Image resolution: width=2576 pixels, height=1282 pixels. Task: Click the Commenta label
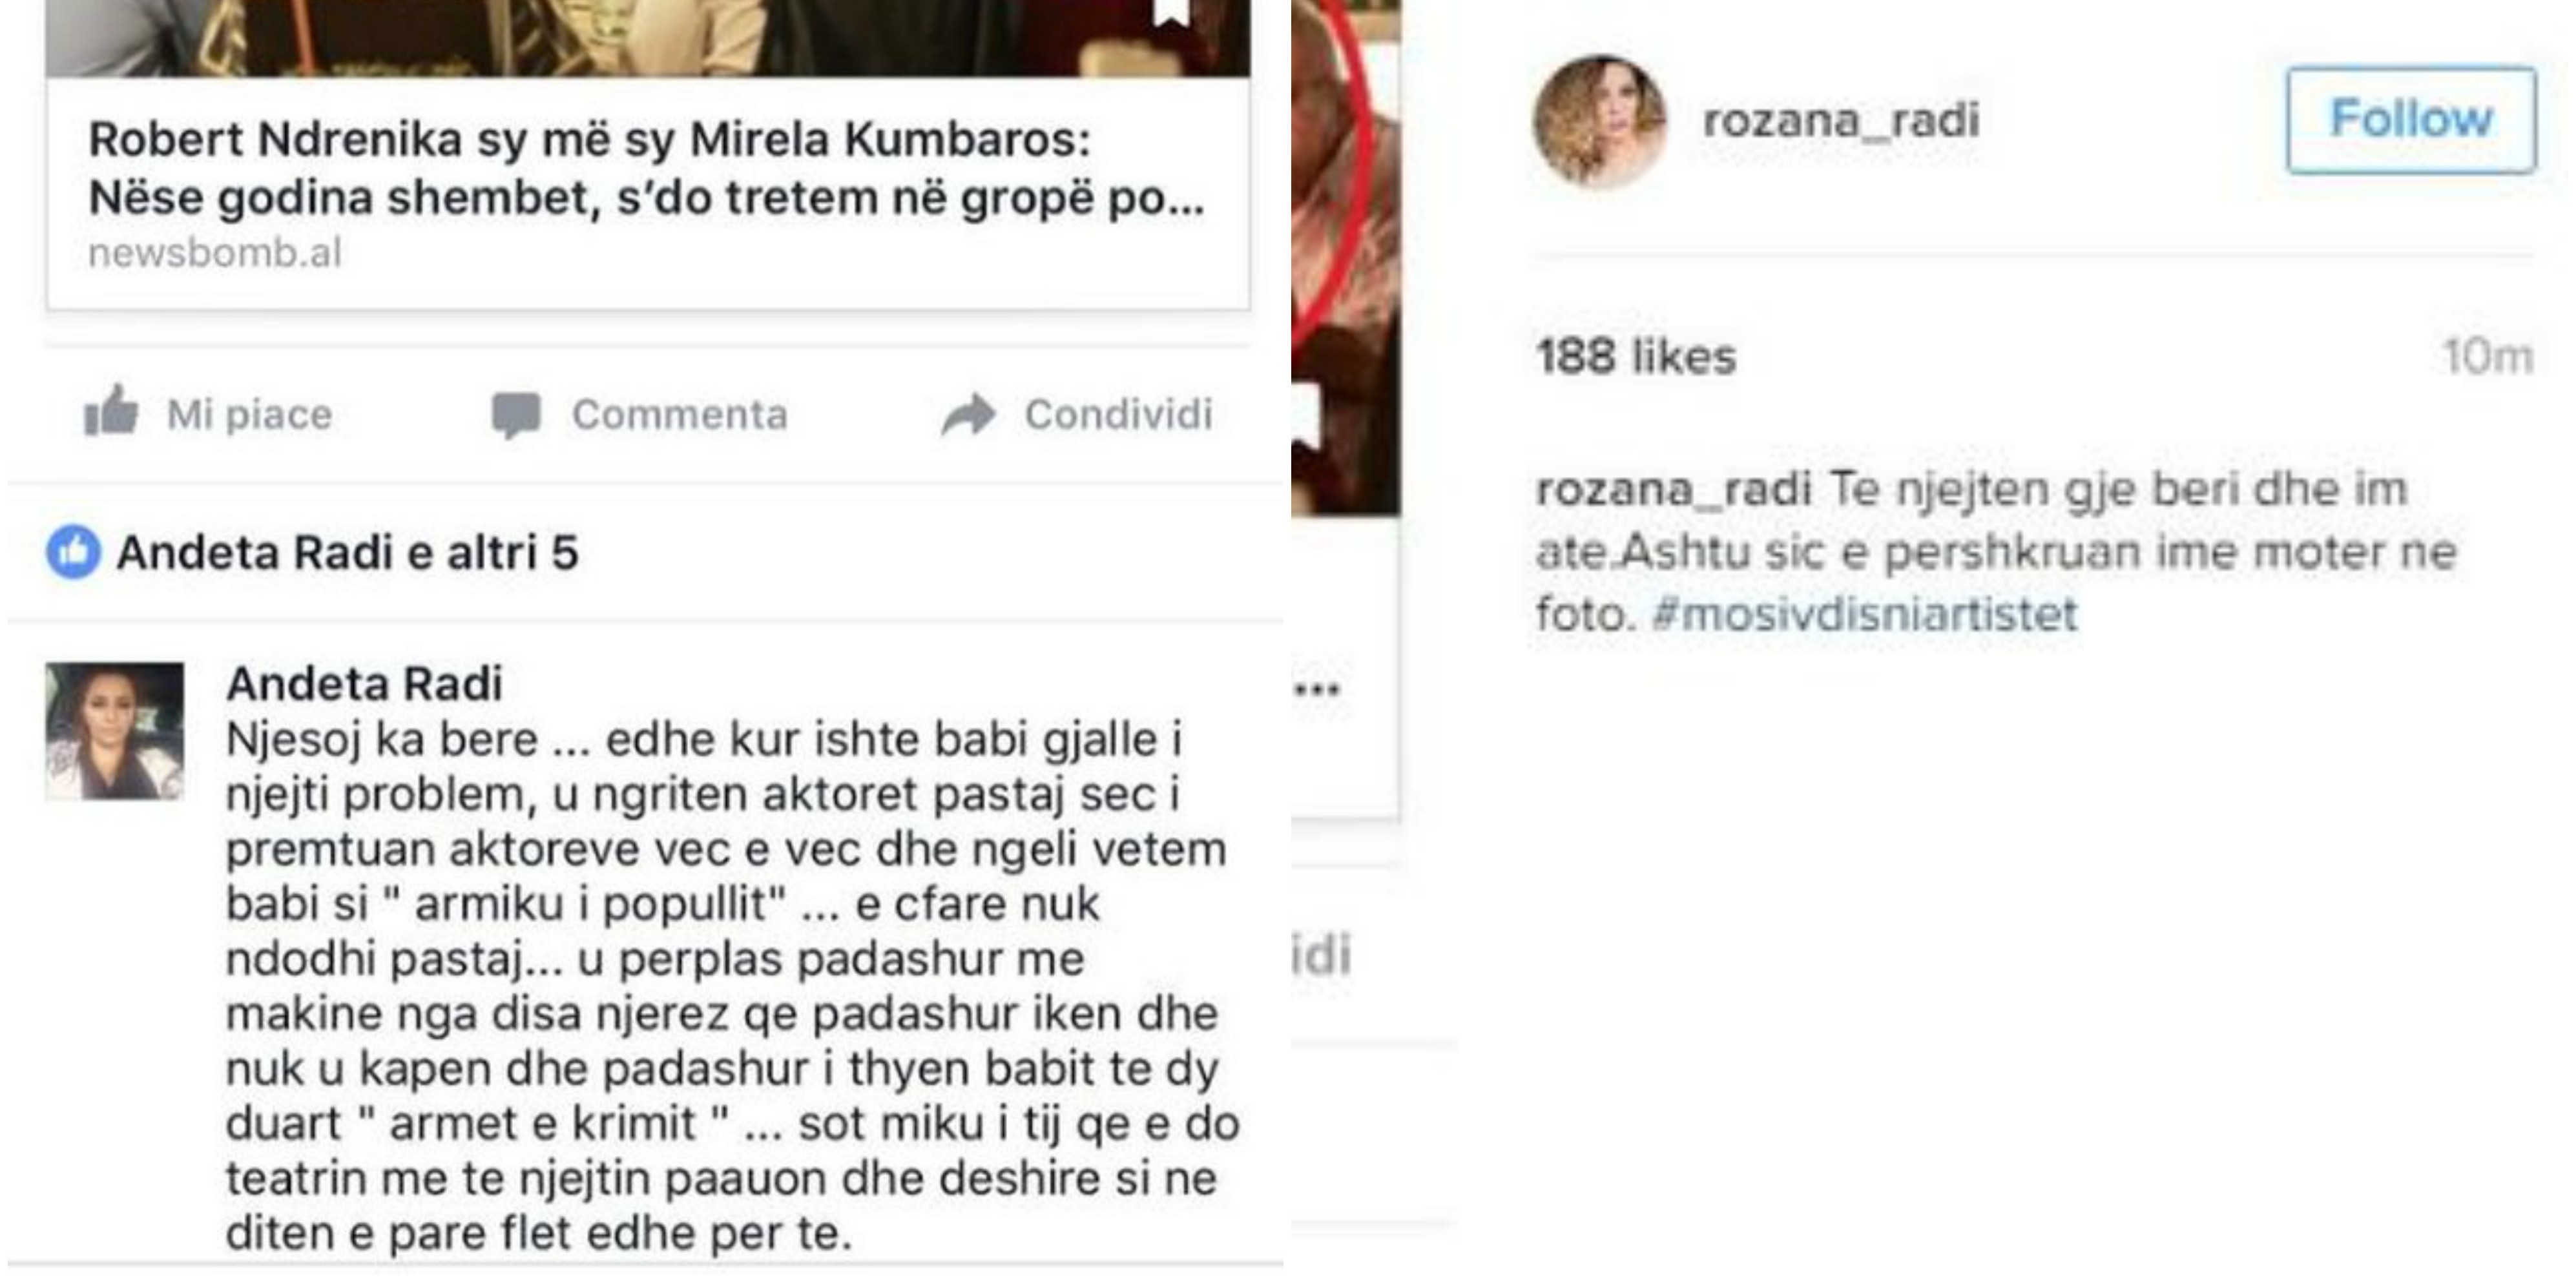pyautogui.click(x=680, y=414)
